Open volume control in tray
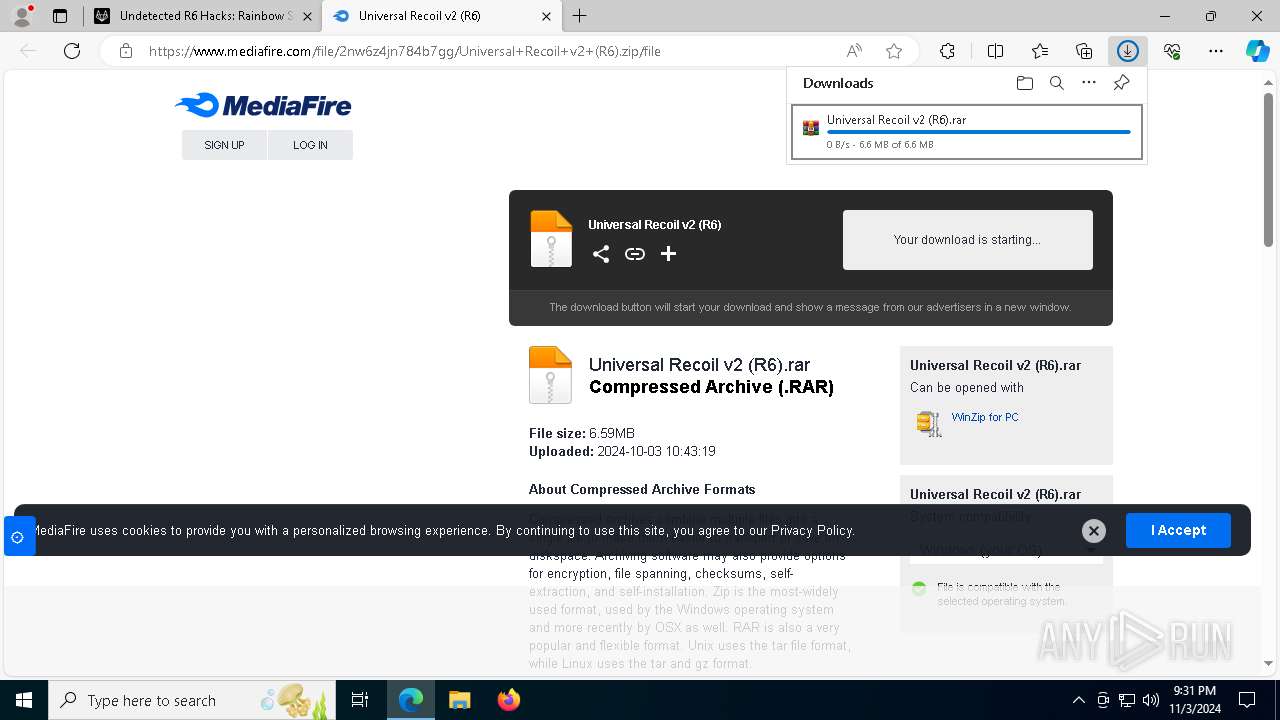Screen dimensions: 1280x720 tap(1151, 700)
